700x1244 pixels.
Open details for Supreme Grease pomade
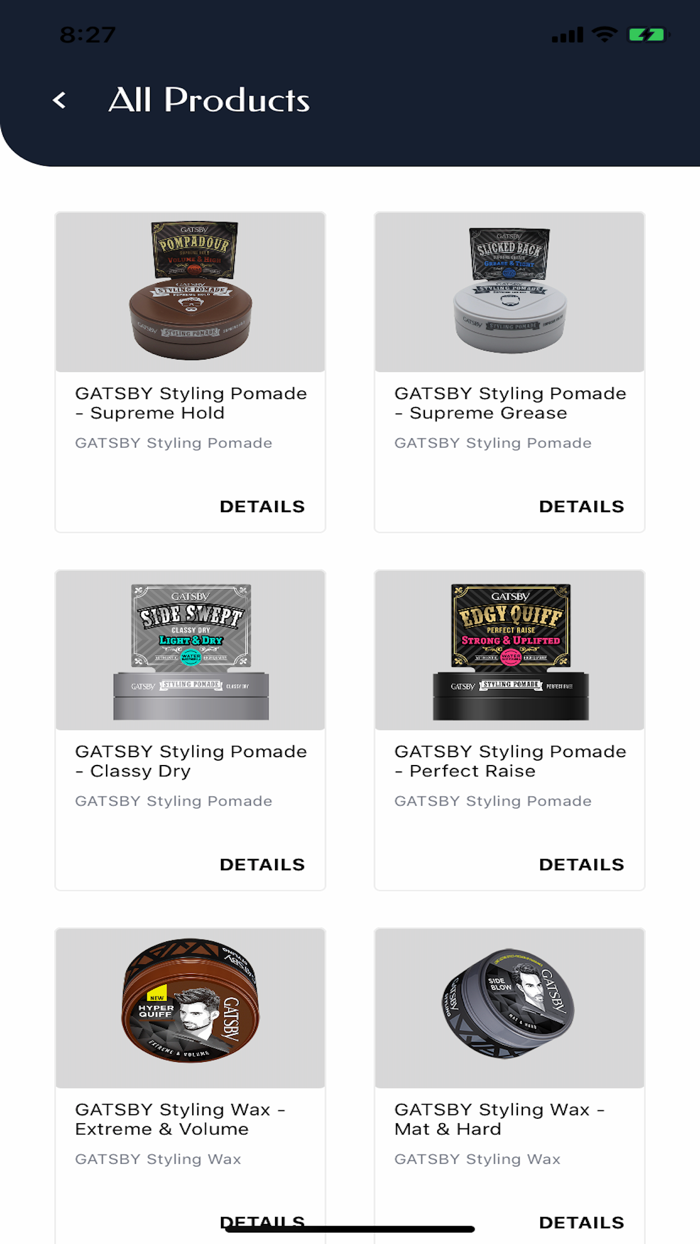tap(581, 506)
